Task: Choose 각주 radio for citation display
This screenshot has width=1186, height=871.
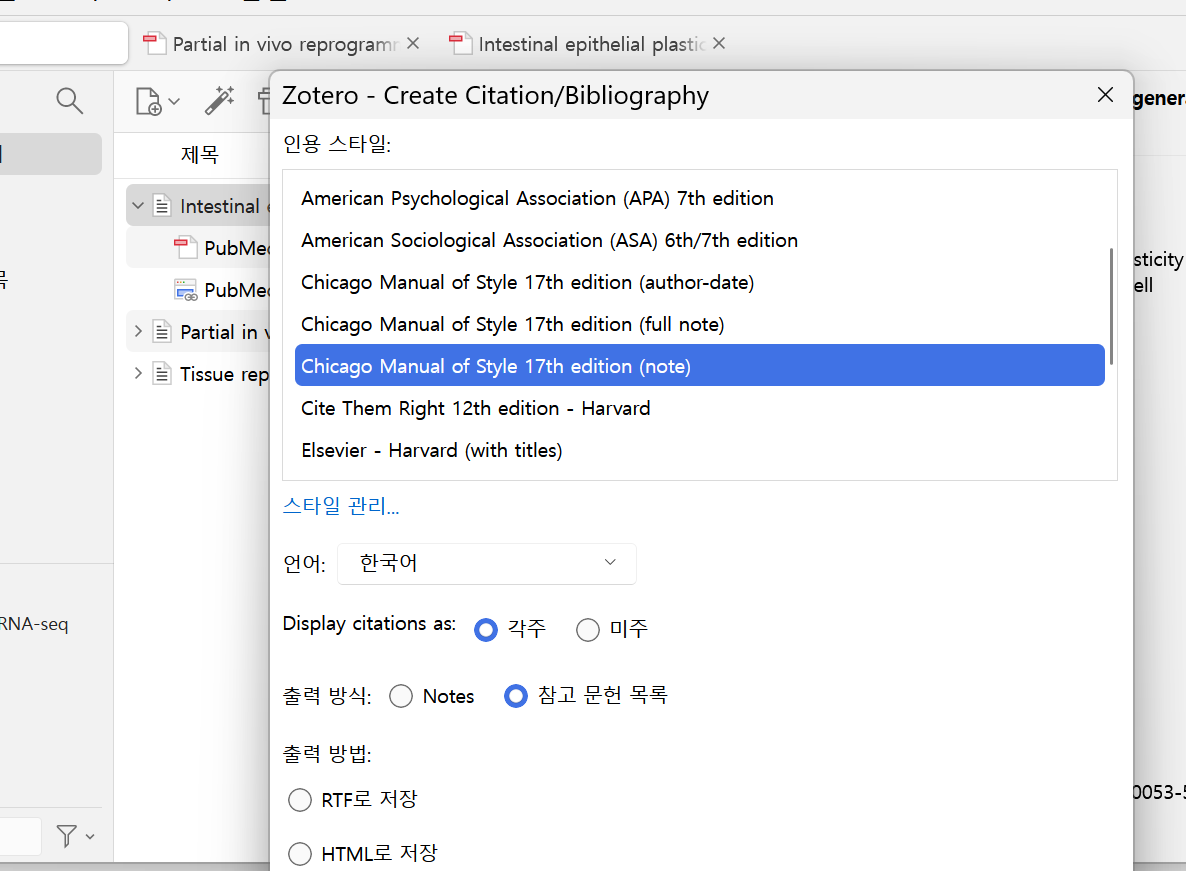Action: pos(486,629)
